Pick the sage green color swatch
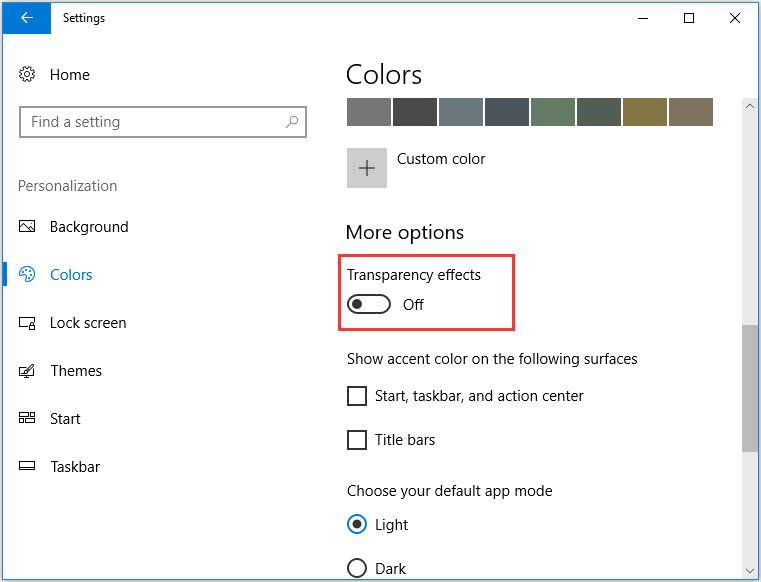 (553, 112)
